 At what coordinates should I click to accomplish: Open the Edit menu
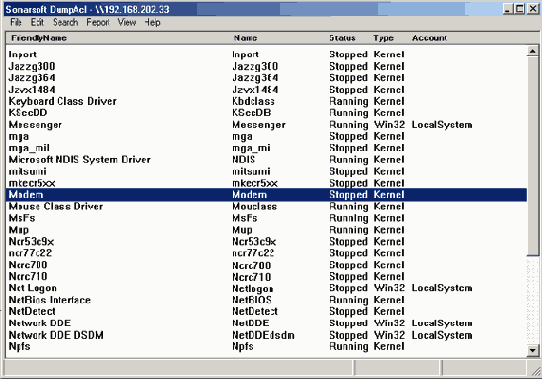point(37,22)
